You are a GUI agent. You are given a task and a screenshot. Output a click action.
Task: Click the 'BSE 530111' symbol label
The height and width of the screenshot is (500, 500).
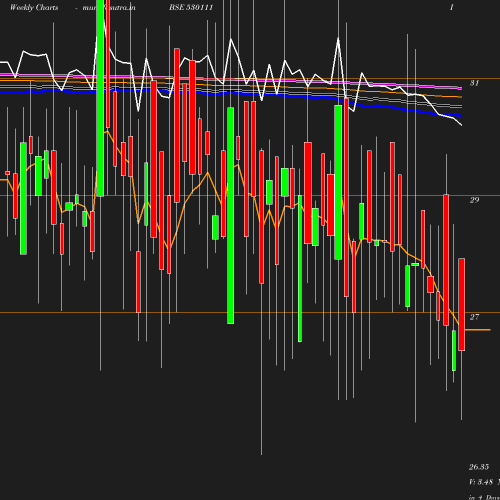click(191, 7)
